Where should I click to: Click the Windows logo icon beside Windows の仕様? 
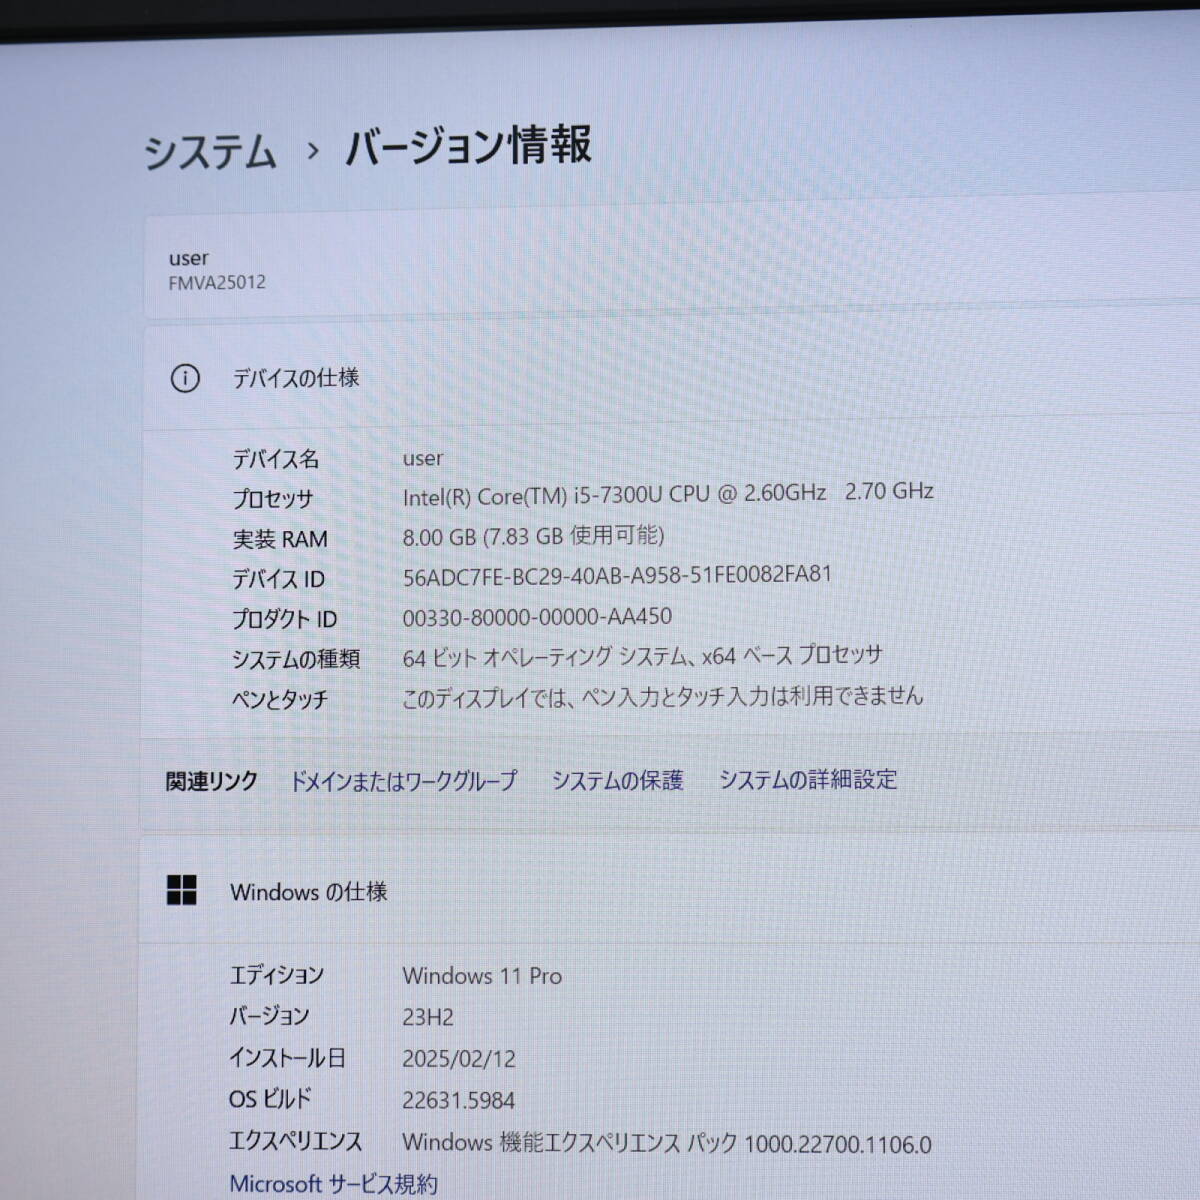coord(182,890)
